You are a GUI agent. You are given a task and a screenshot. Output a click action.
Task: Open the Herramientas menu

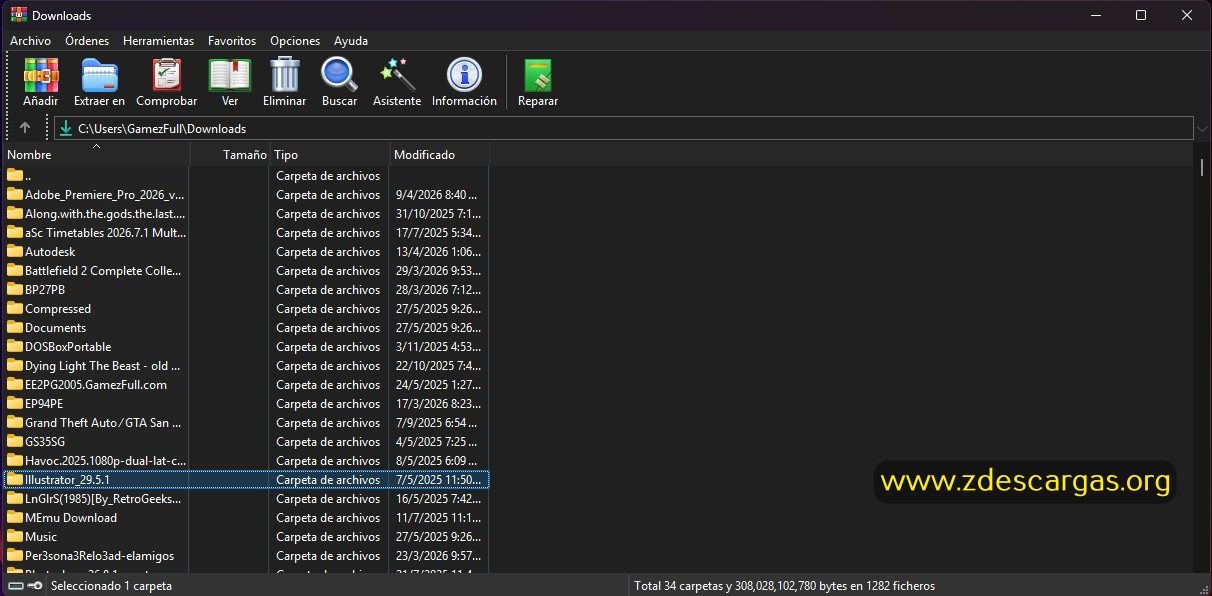(158, 41)
